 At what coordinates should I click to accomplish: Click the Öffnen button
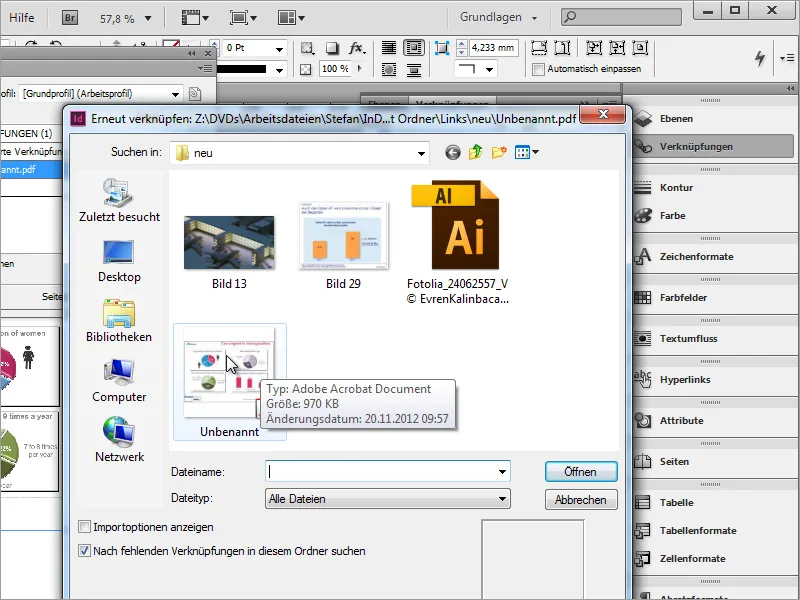(581, 472)
